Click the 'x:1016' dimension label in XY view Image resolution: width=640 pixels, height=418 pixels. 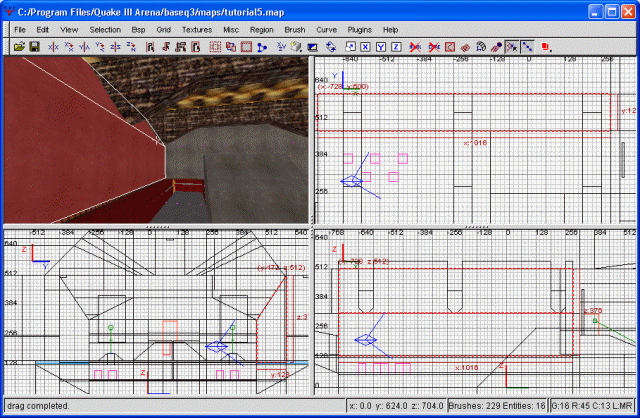point(475,143)
